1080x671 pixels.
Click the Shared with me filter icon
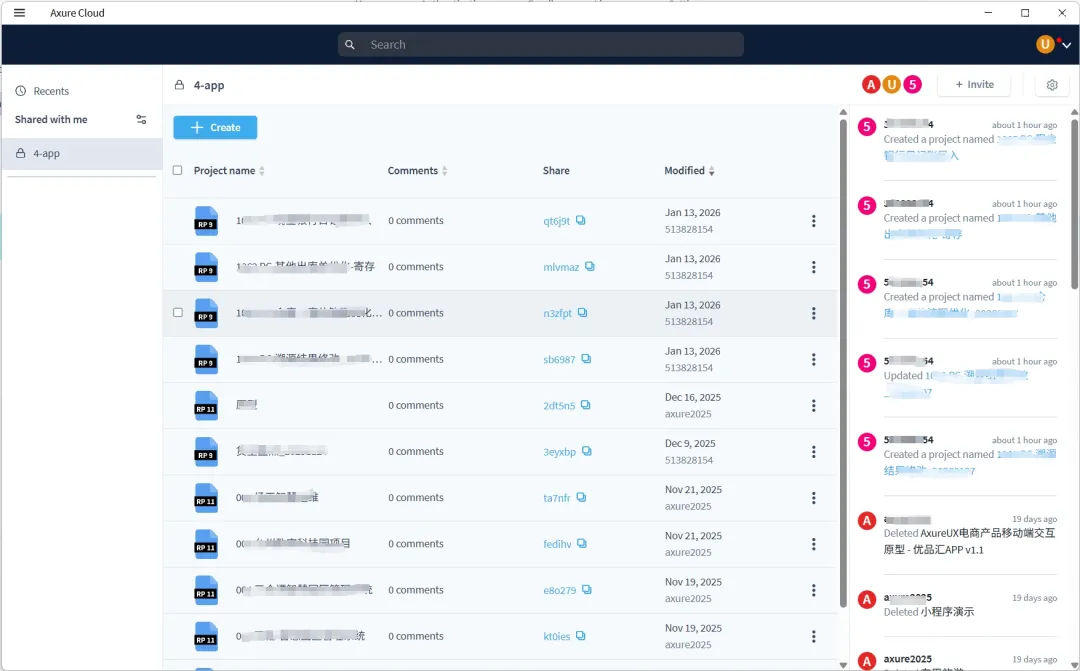(141, 119)
